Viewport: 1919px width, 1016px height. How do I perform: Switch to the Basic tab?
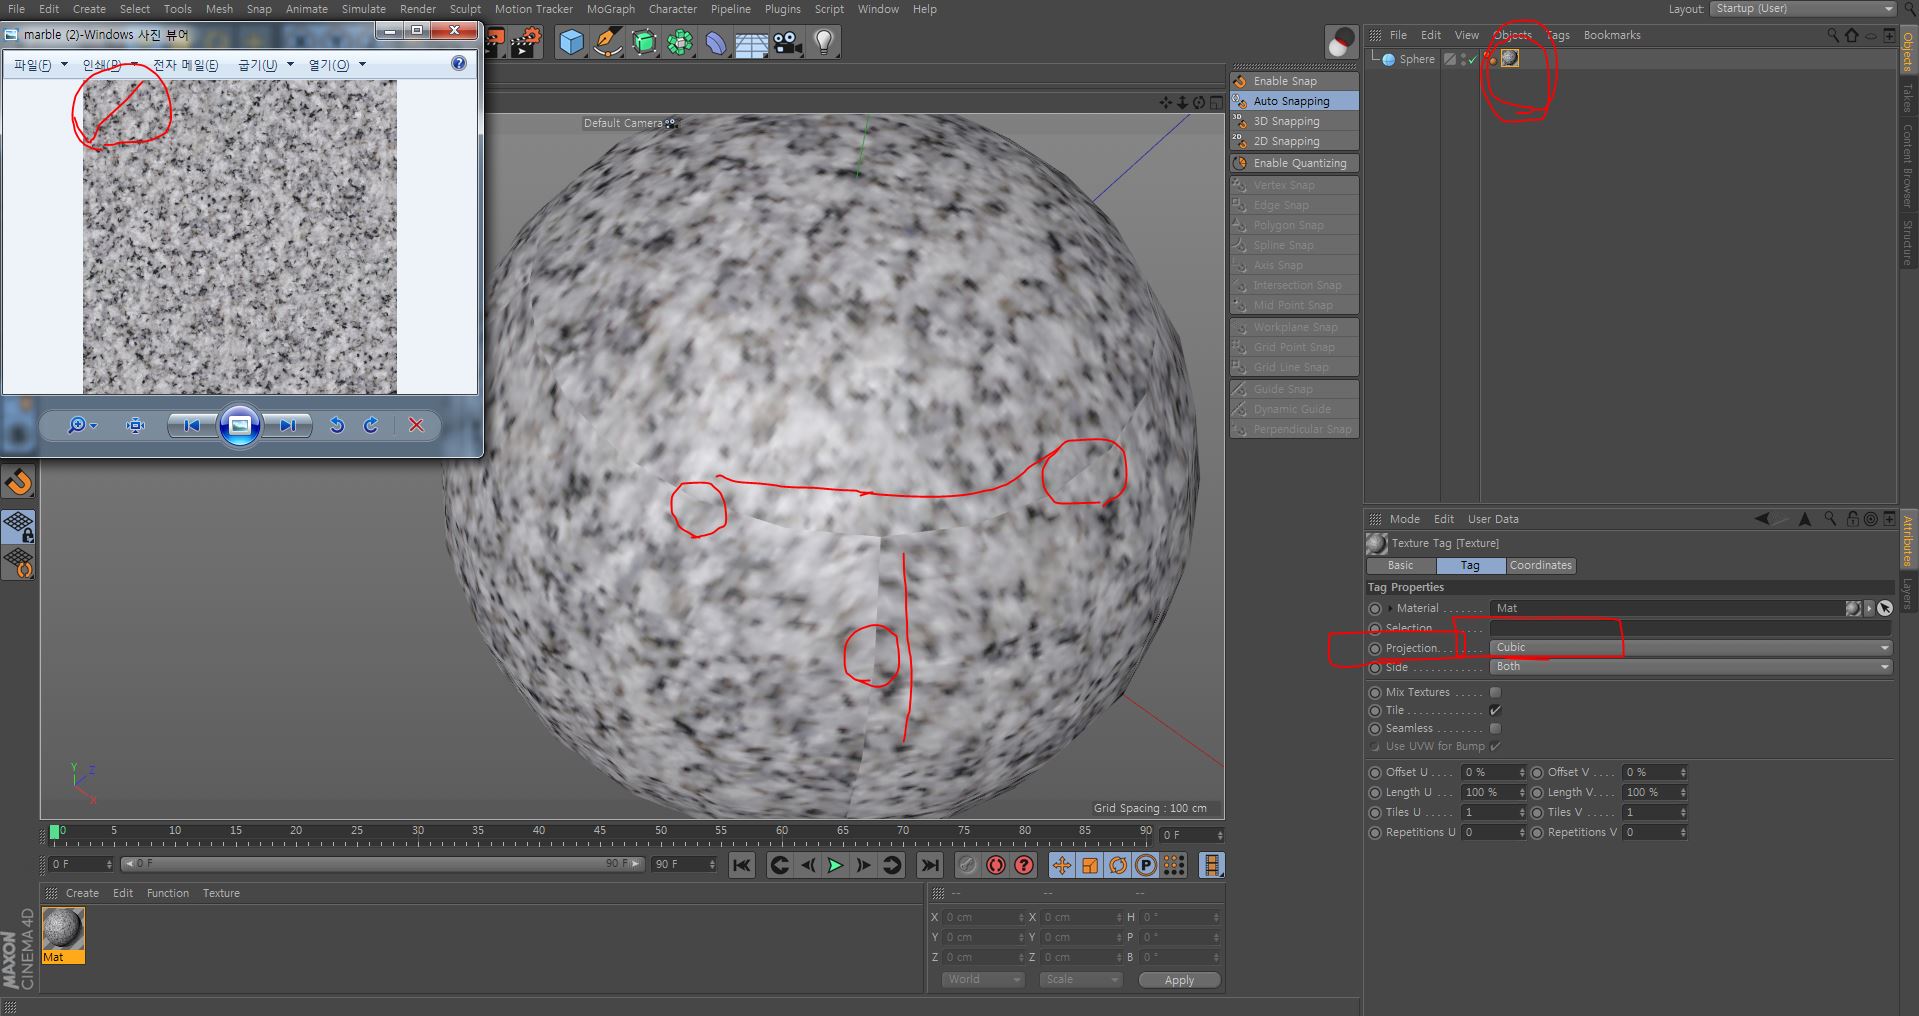click(x=1401, y=566)
